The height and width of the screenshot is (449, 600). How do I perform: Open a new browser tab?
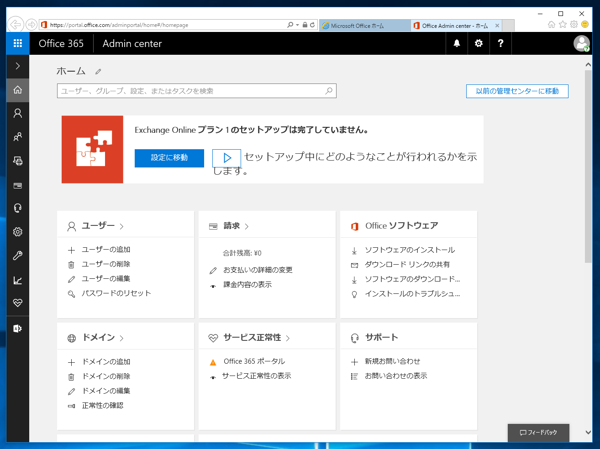pos(508,25)
